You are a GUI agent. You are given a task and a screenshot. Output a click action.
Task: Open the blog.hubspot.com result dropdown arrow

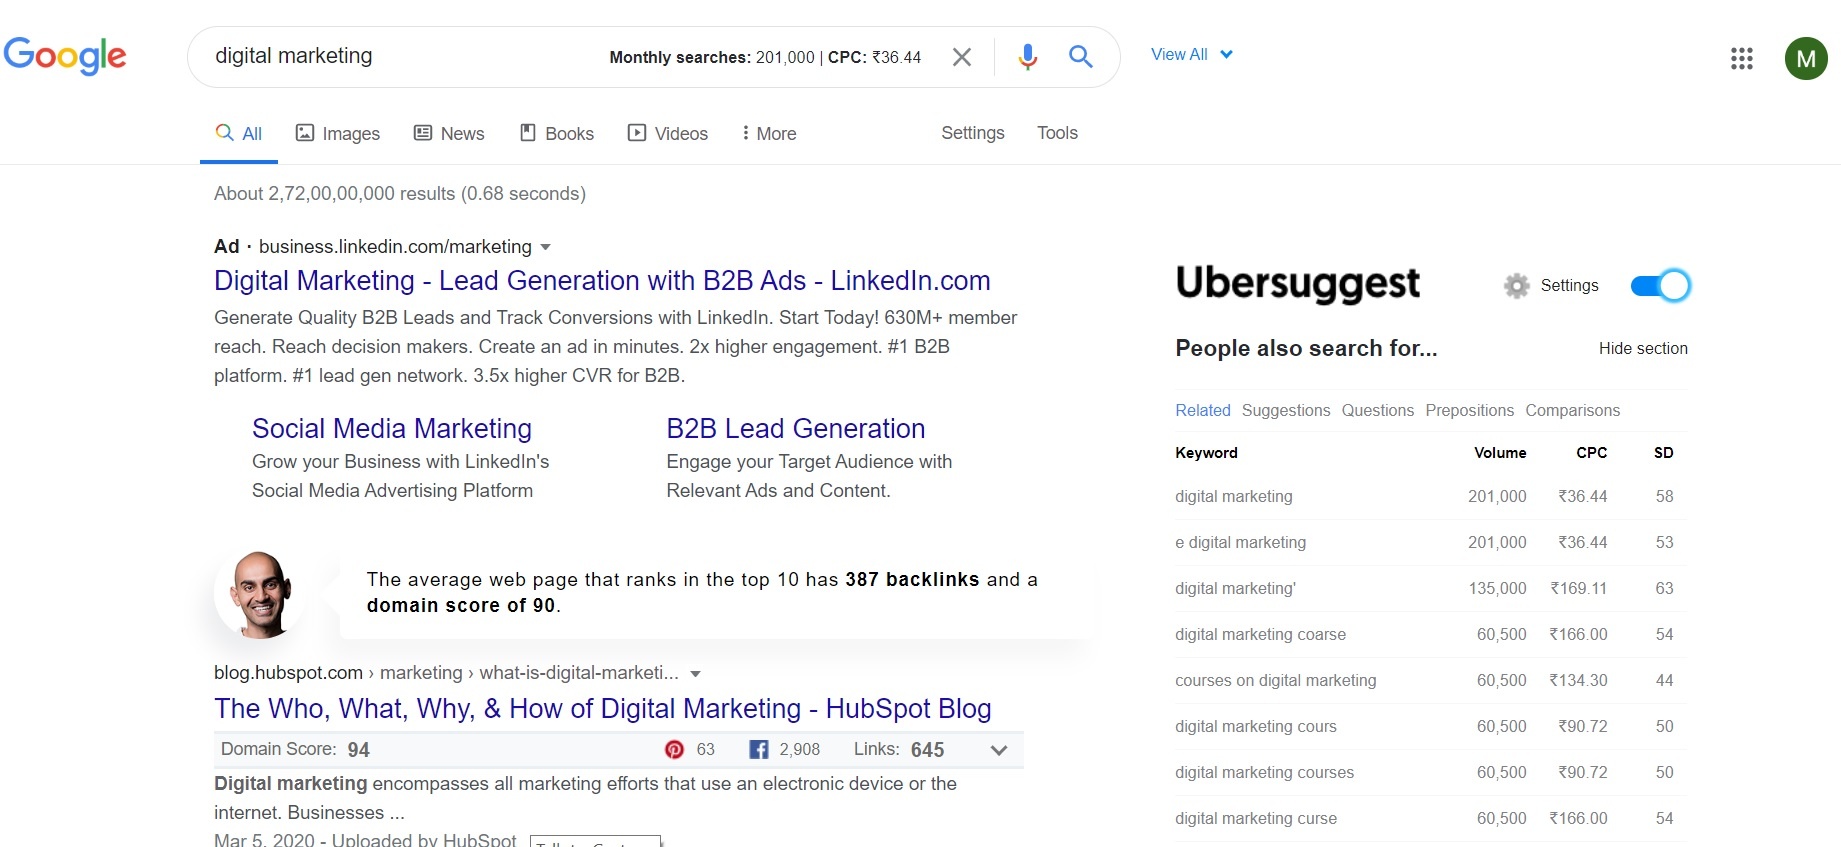click(696, 674)
